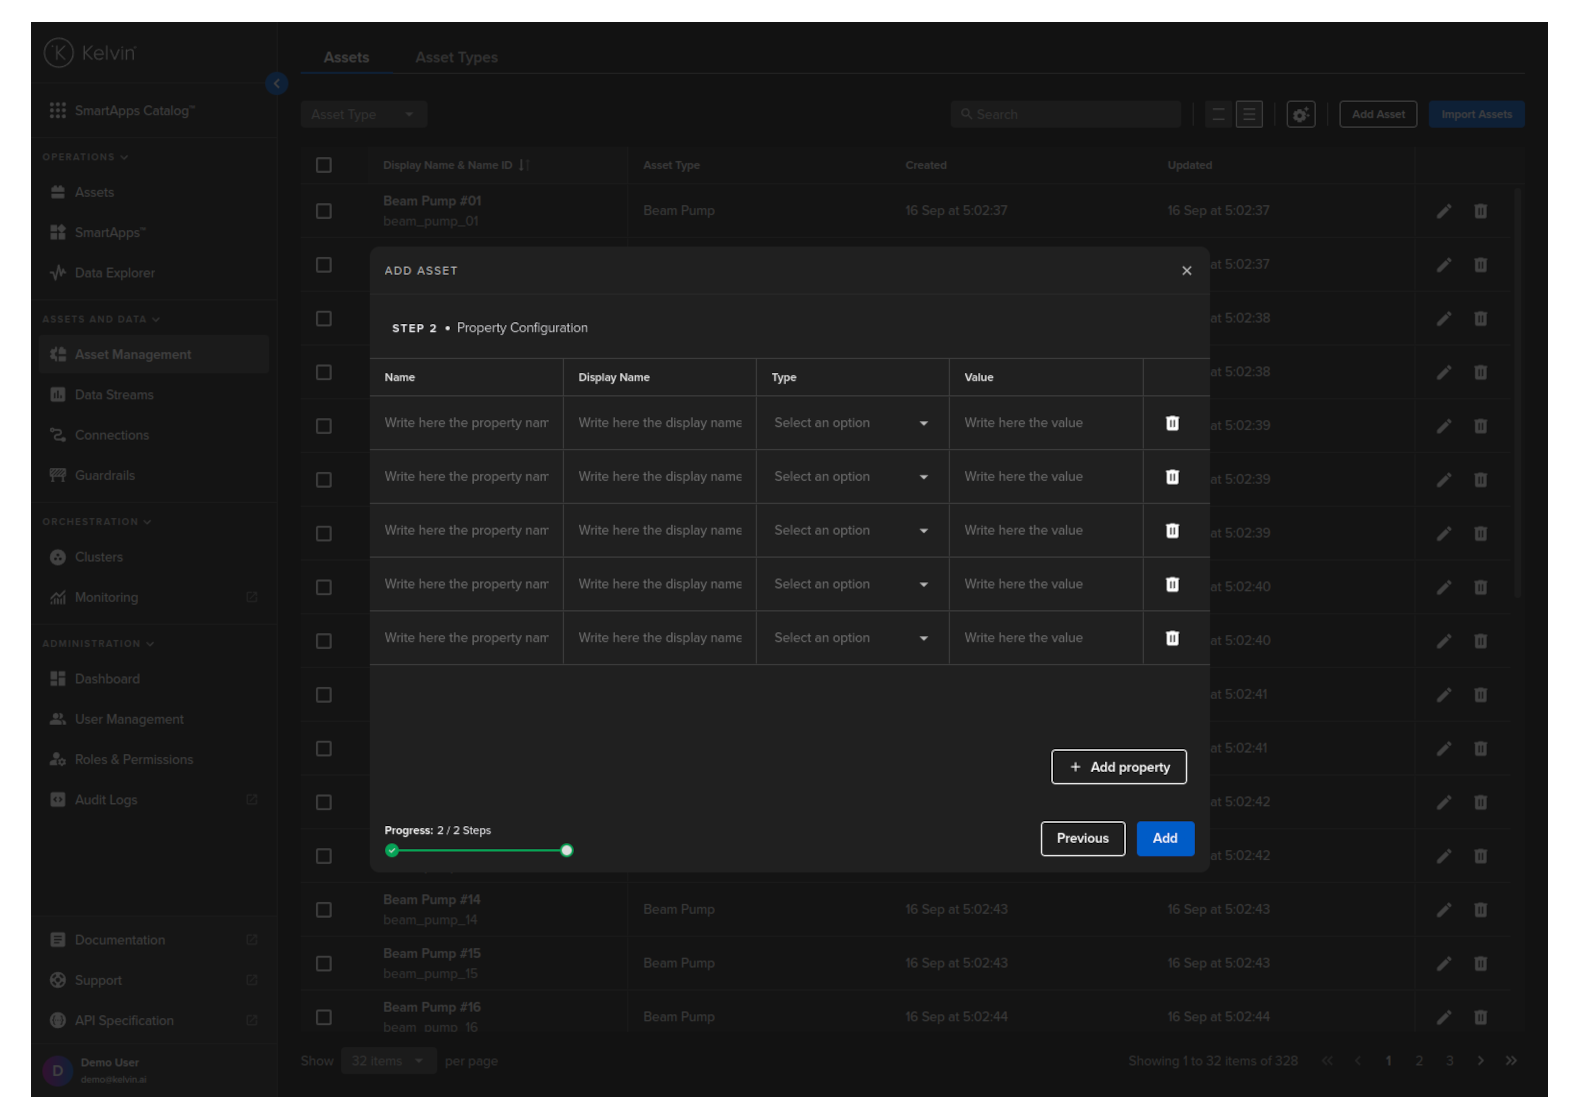The height and width of the screenshot is (1120, 1580).
Task: Check the select-all checkbox in table header
Action: pos(324,165)
